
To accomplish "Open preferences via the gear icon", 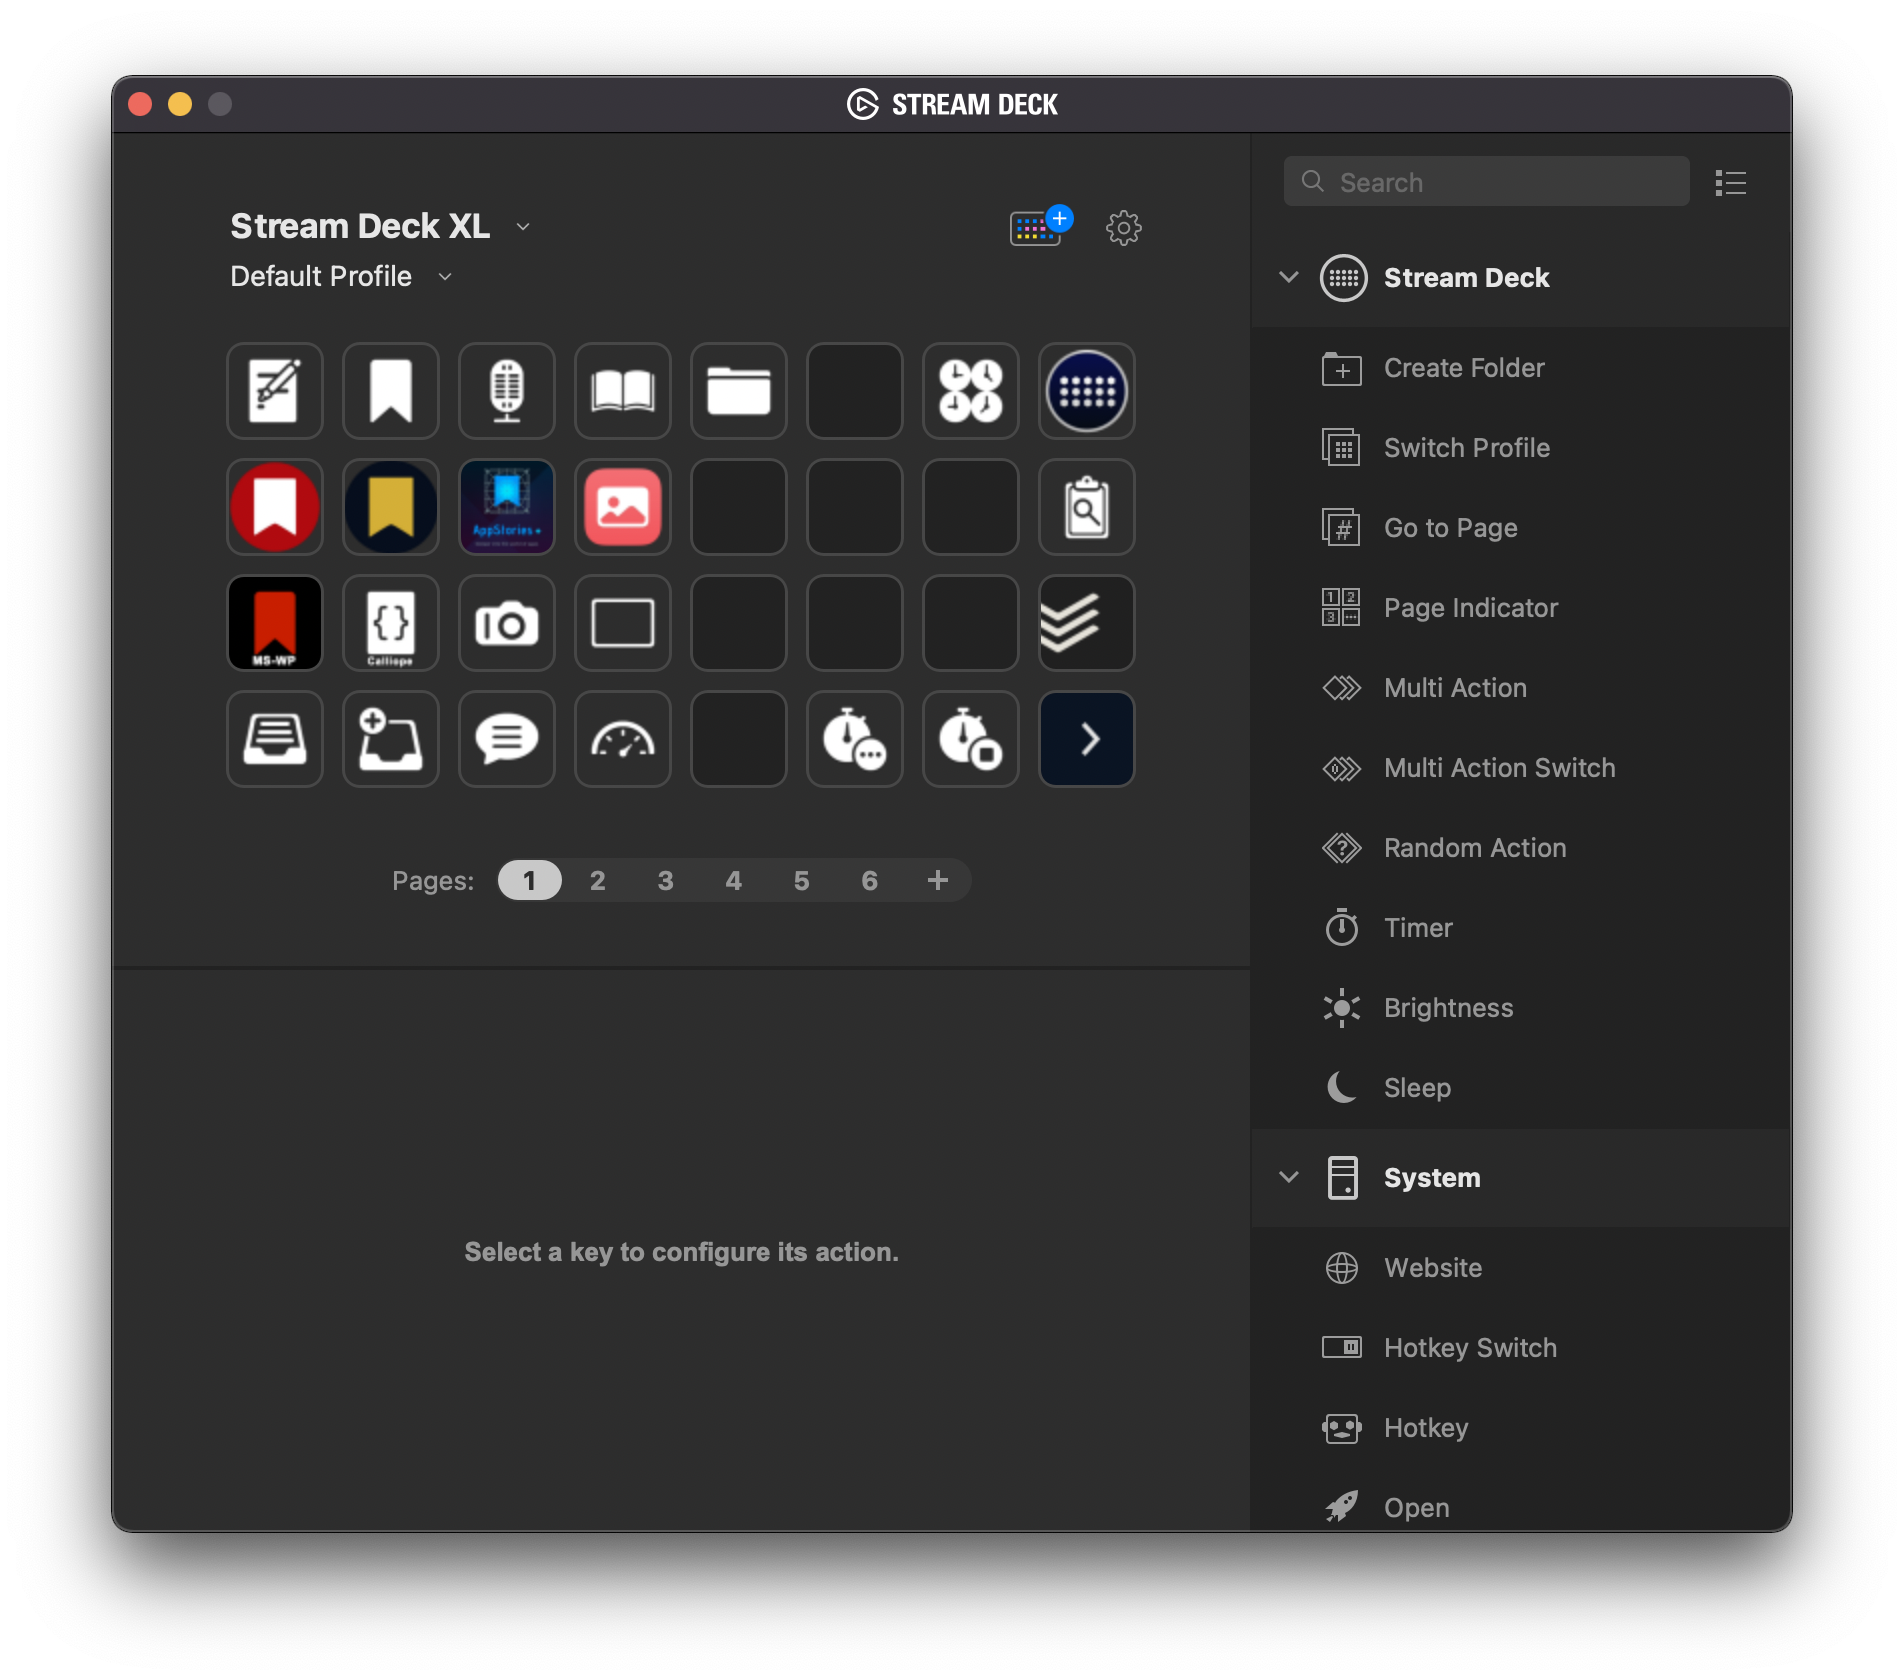I will (1124, 228).
